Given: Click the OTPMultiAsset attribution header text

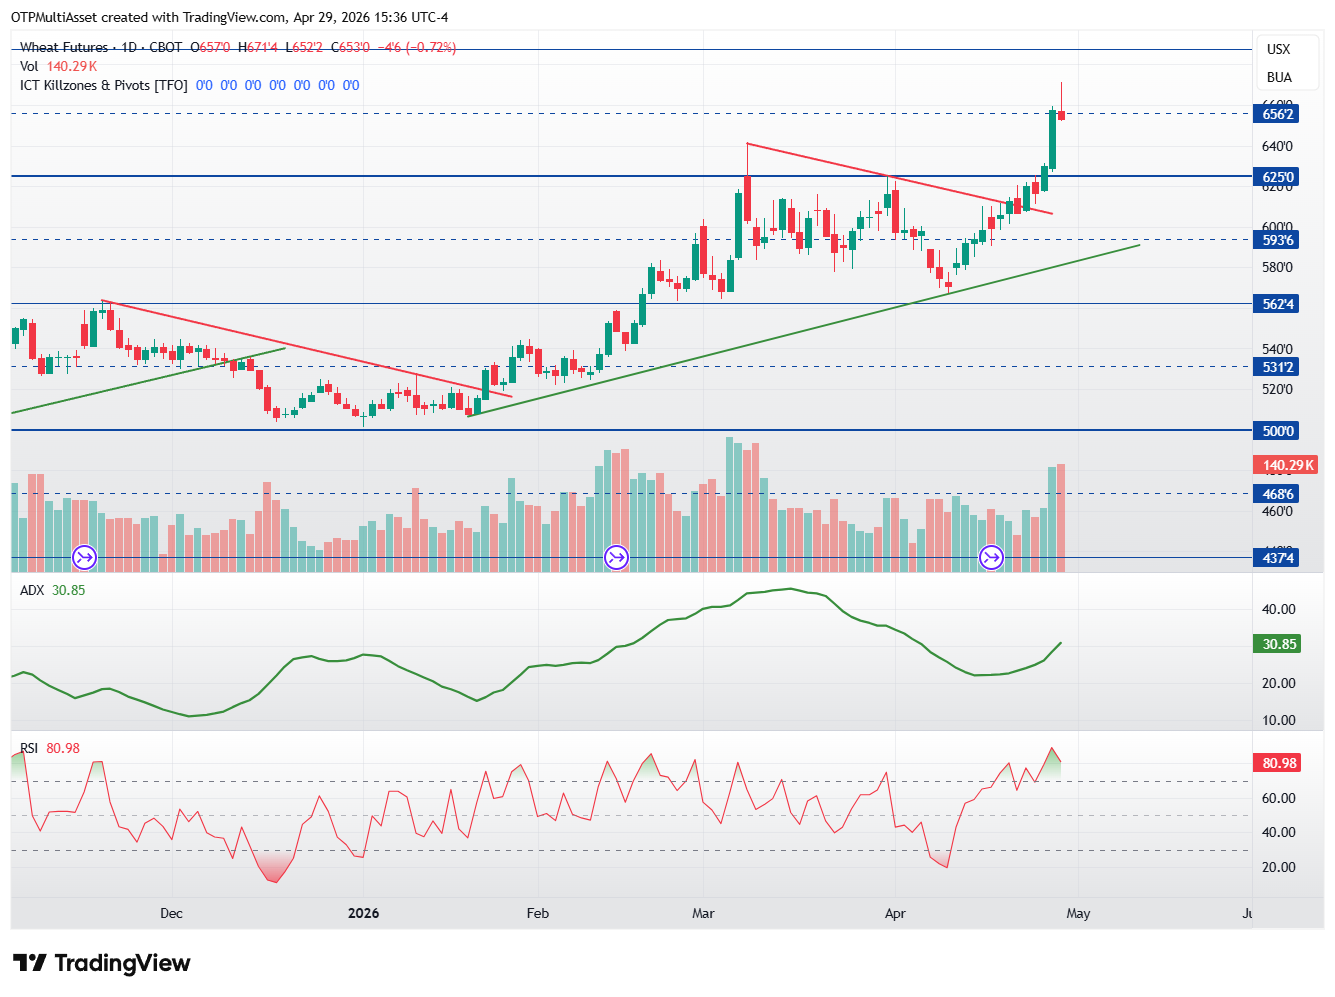Looking at the screenshot, I should [x=229, y=17].
